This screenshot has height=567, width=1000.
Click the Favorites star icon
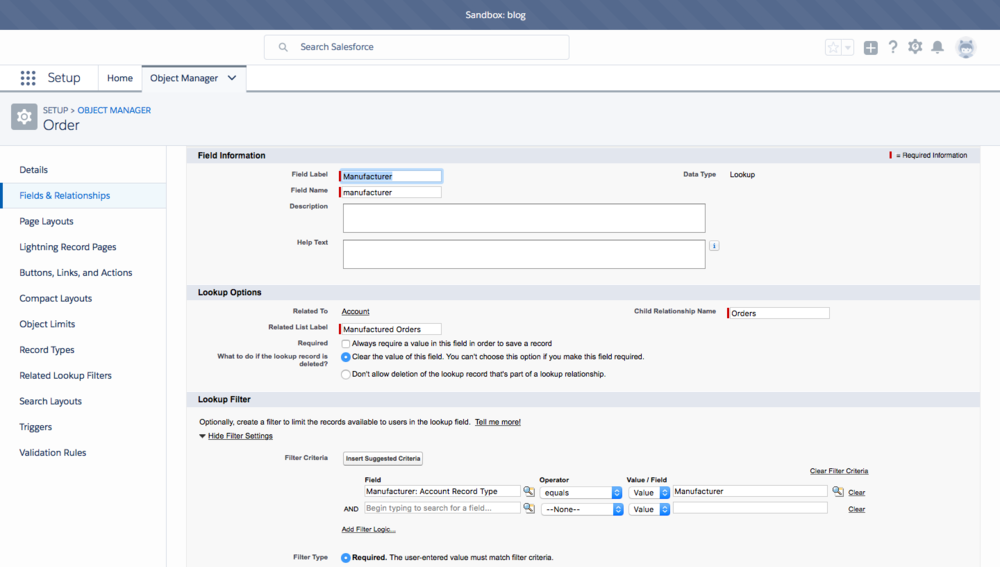833,47
